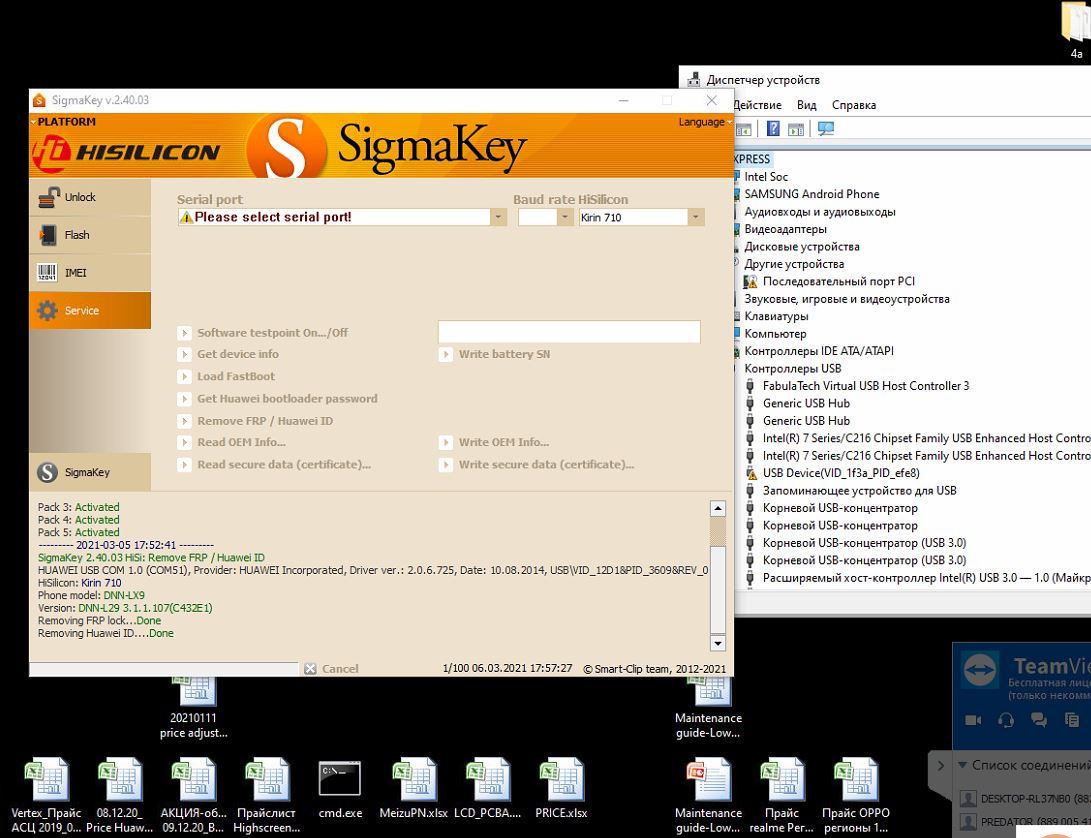1091x838 pixels.
Task: Select АКЦИЯ-об... desktop Excel file
Action: [x=193, y=796]
